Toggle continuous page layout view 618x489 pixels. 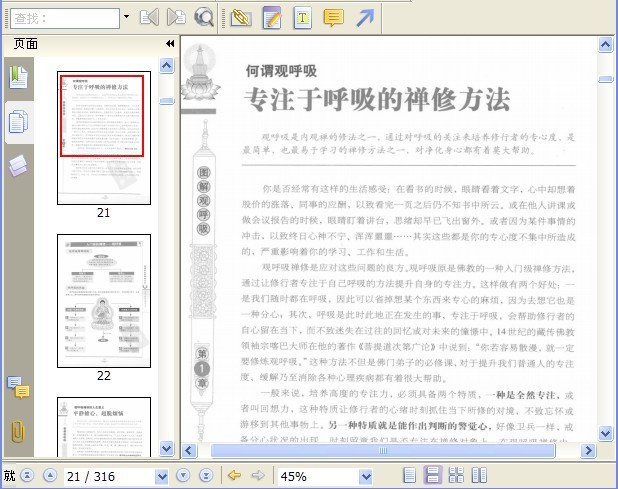pos(433,475)
